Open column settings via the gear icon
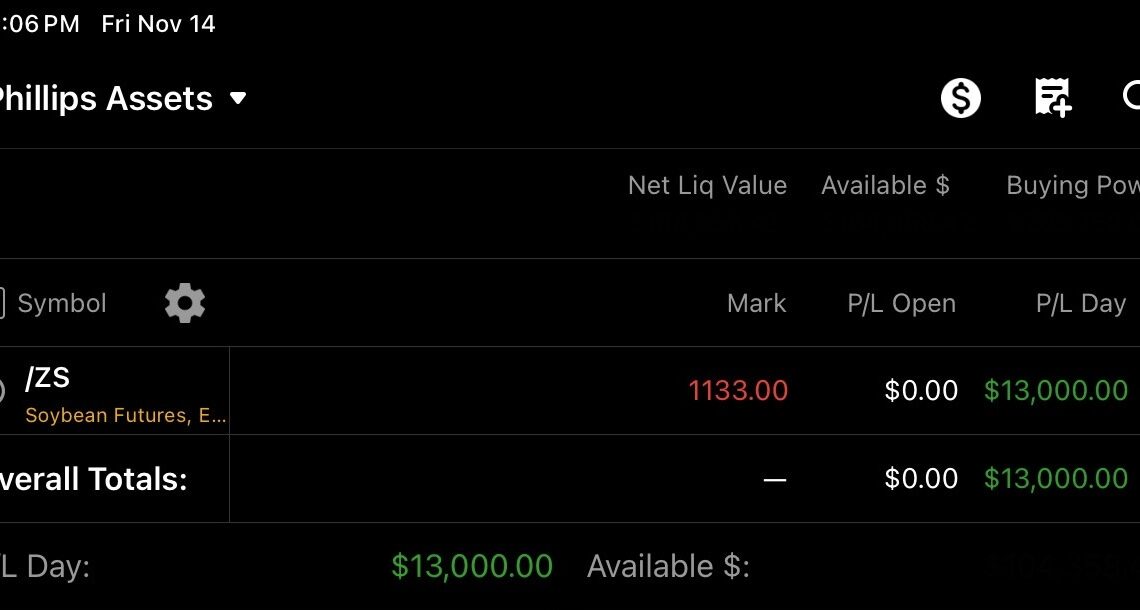The width and height of the screenshot is (1140, 610). click(184, 302)
